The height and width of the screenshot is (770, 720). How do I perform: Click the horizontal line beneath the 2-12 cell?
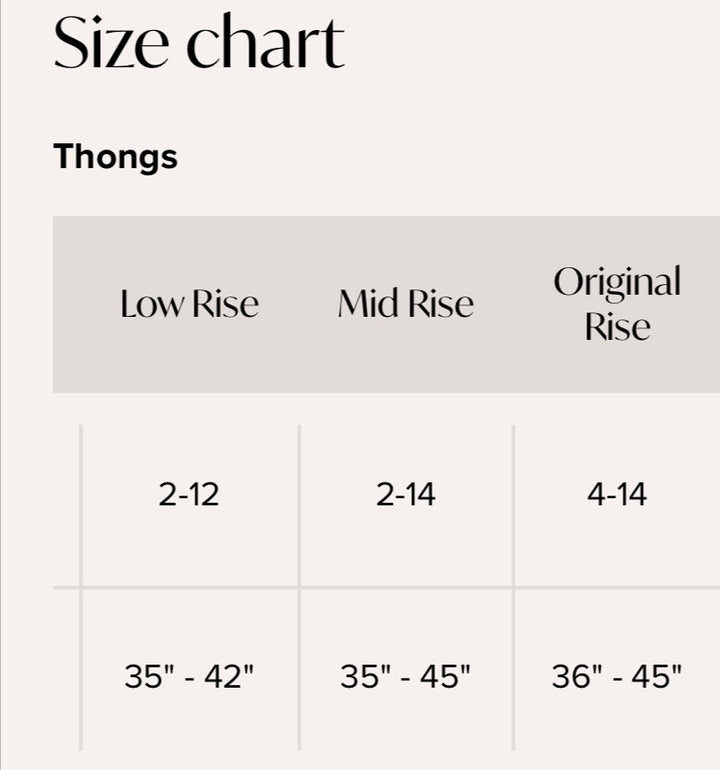click(189, 587)
